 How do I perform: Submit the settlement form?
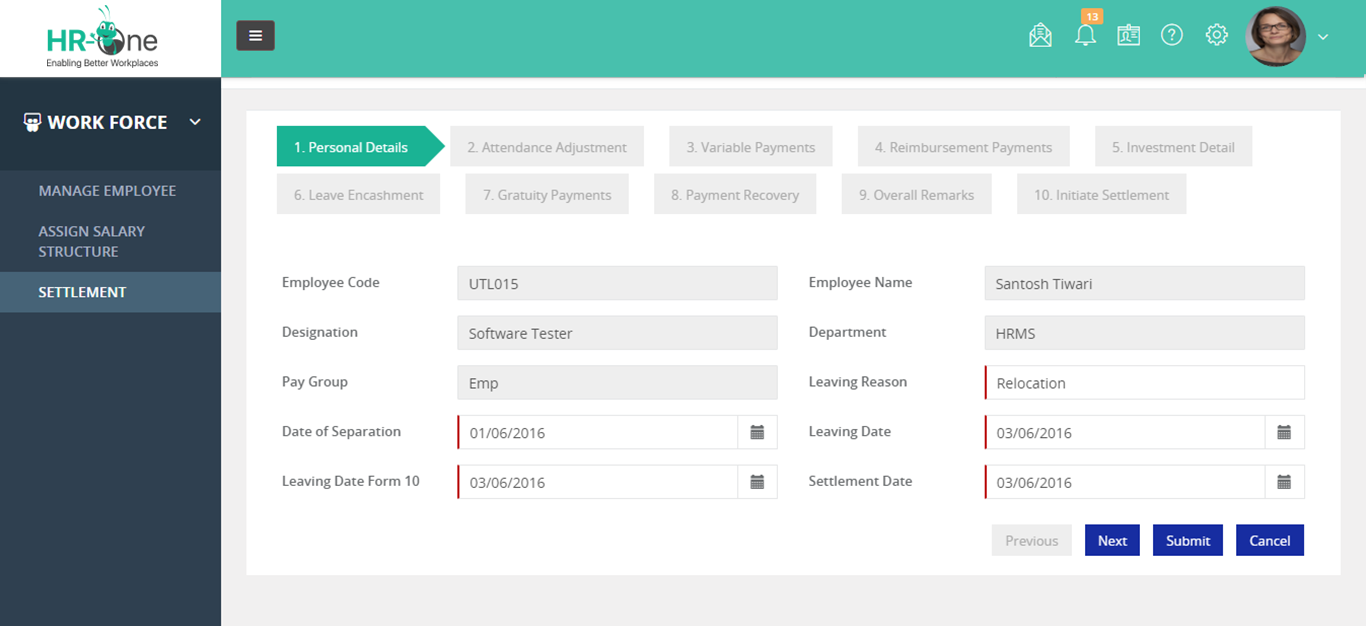tap(1187, 540)
